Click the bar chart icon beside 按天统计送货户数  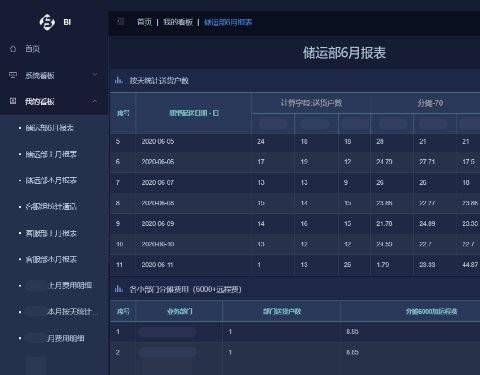click(119, 80)
